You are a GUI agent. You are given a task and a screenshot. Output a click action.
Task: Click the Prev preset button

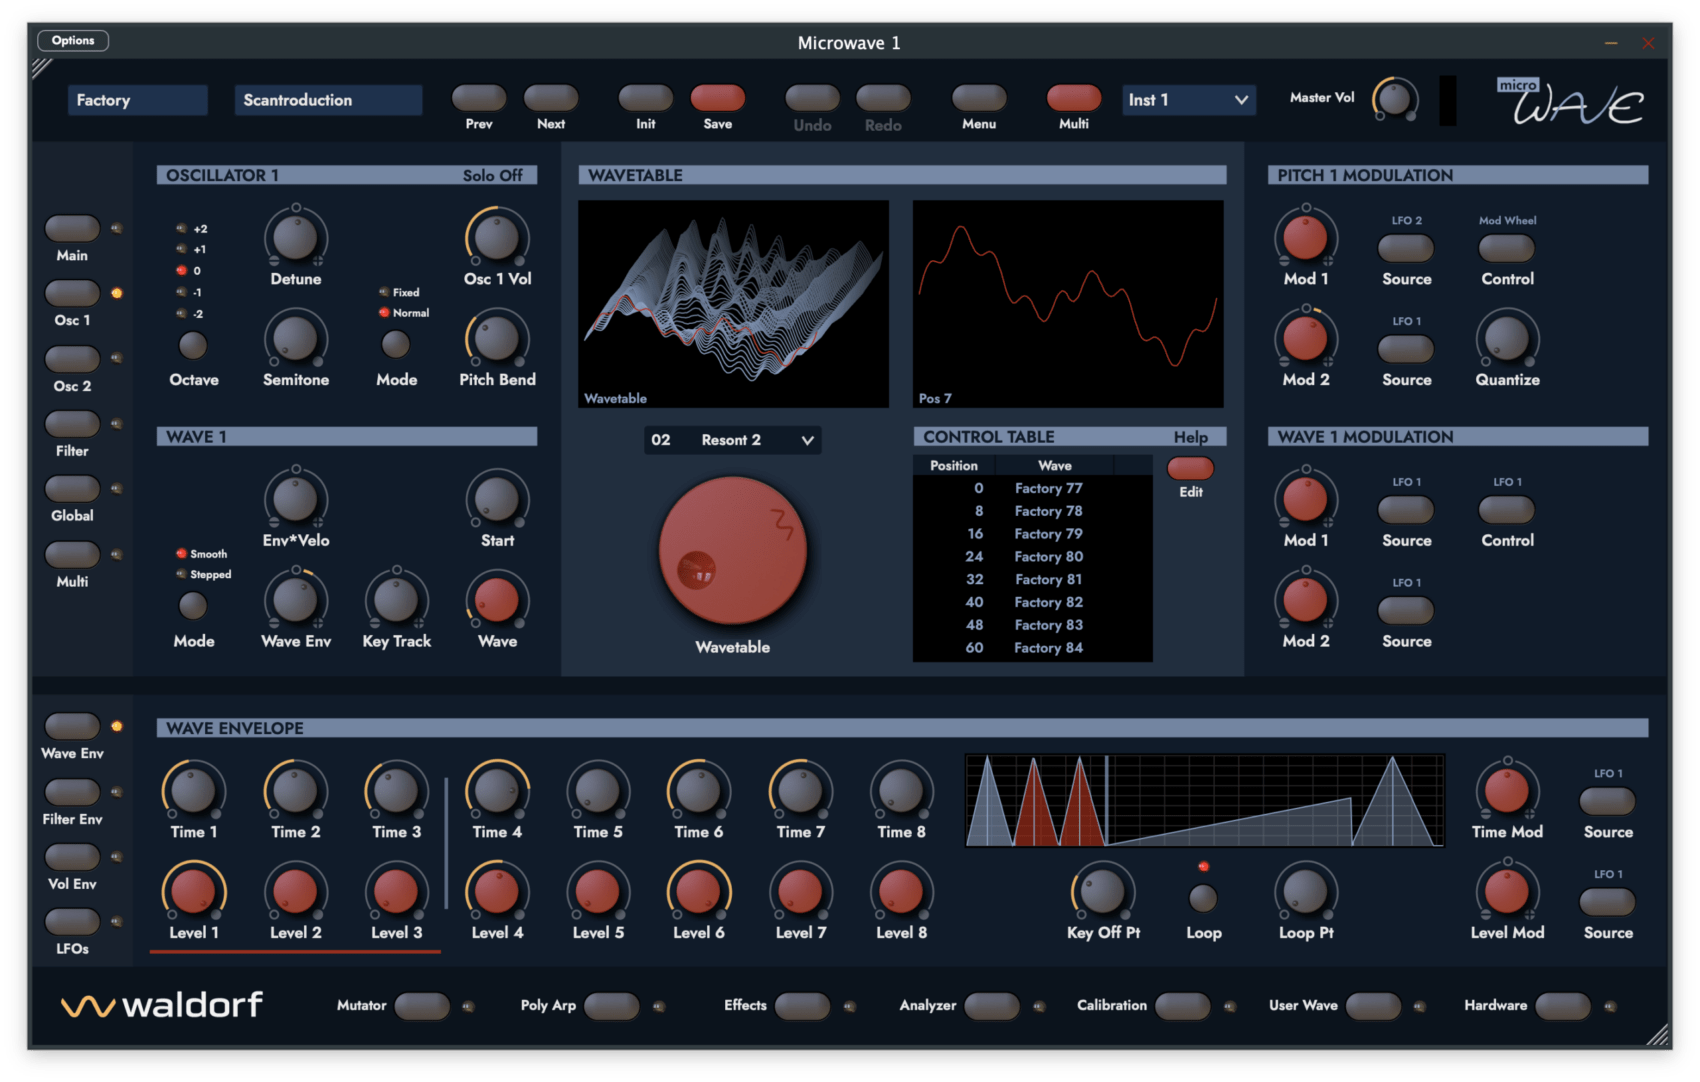point(479,98)
